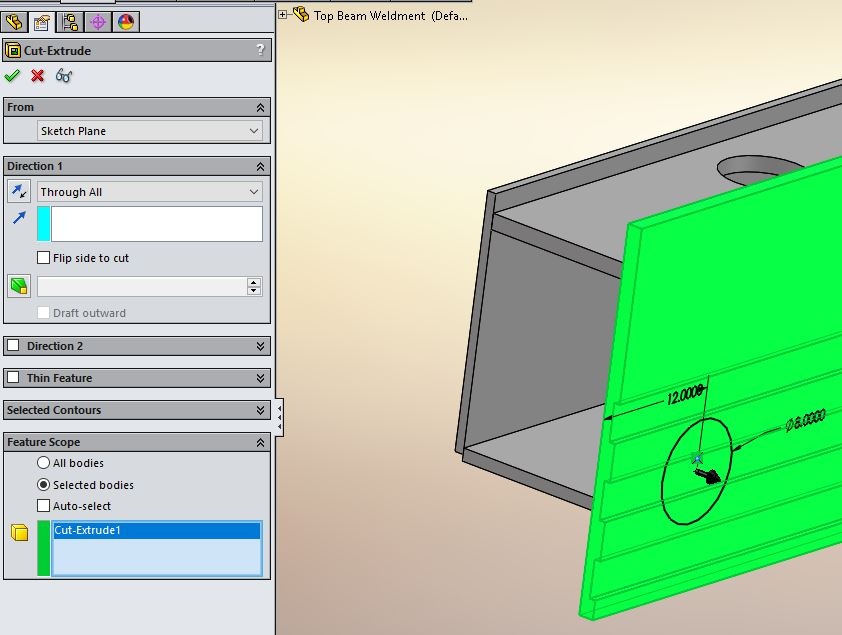This screenshot has width=842, height=635.
Task: Select the Top Beam Weldment flyout tree label
Action: tap(390, 16)
